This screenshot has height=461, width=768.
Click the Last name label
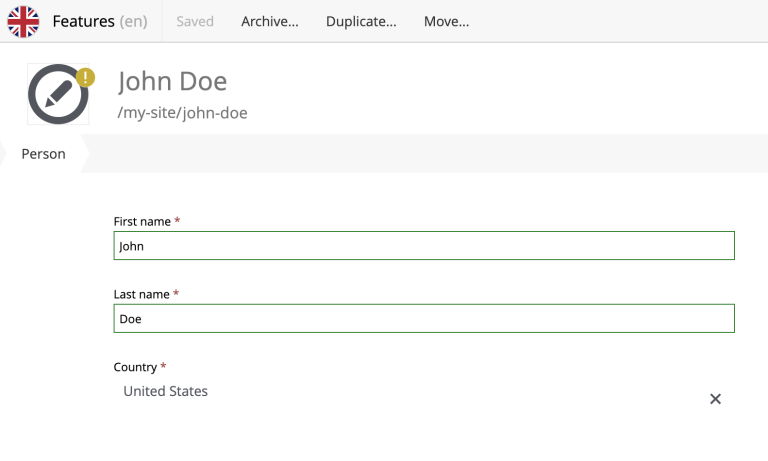[142, 294]
